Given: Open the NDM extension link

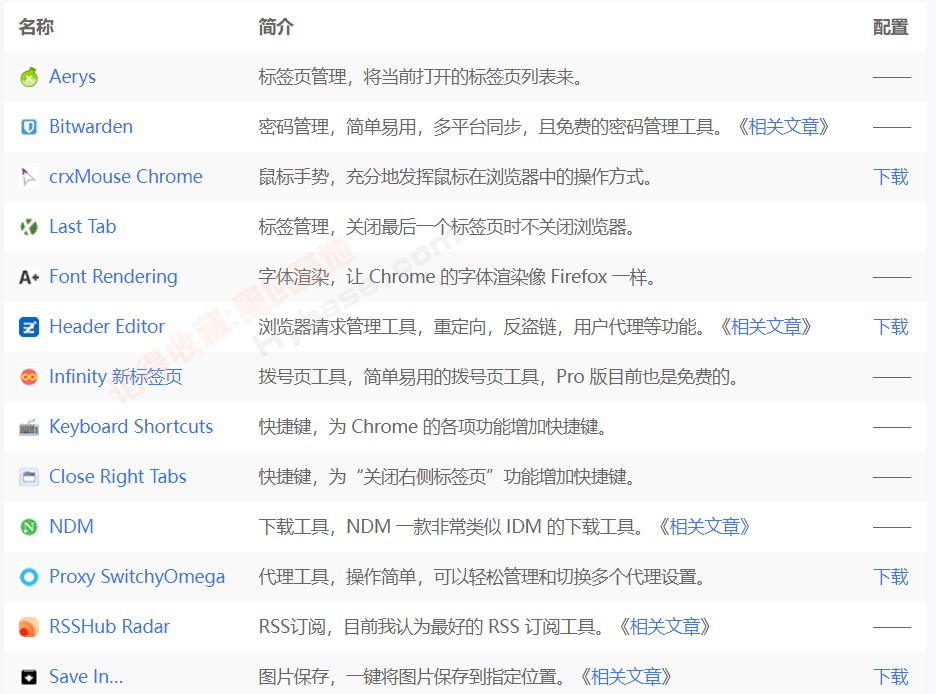Looking at the screenshot, I should (x=71, y=526).
